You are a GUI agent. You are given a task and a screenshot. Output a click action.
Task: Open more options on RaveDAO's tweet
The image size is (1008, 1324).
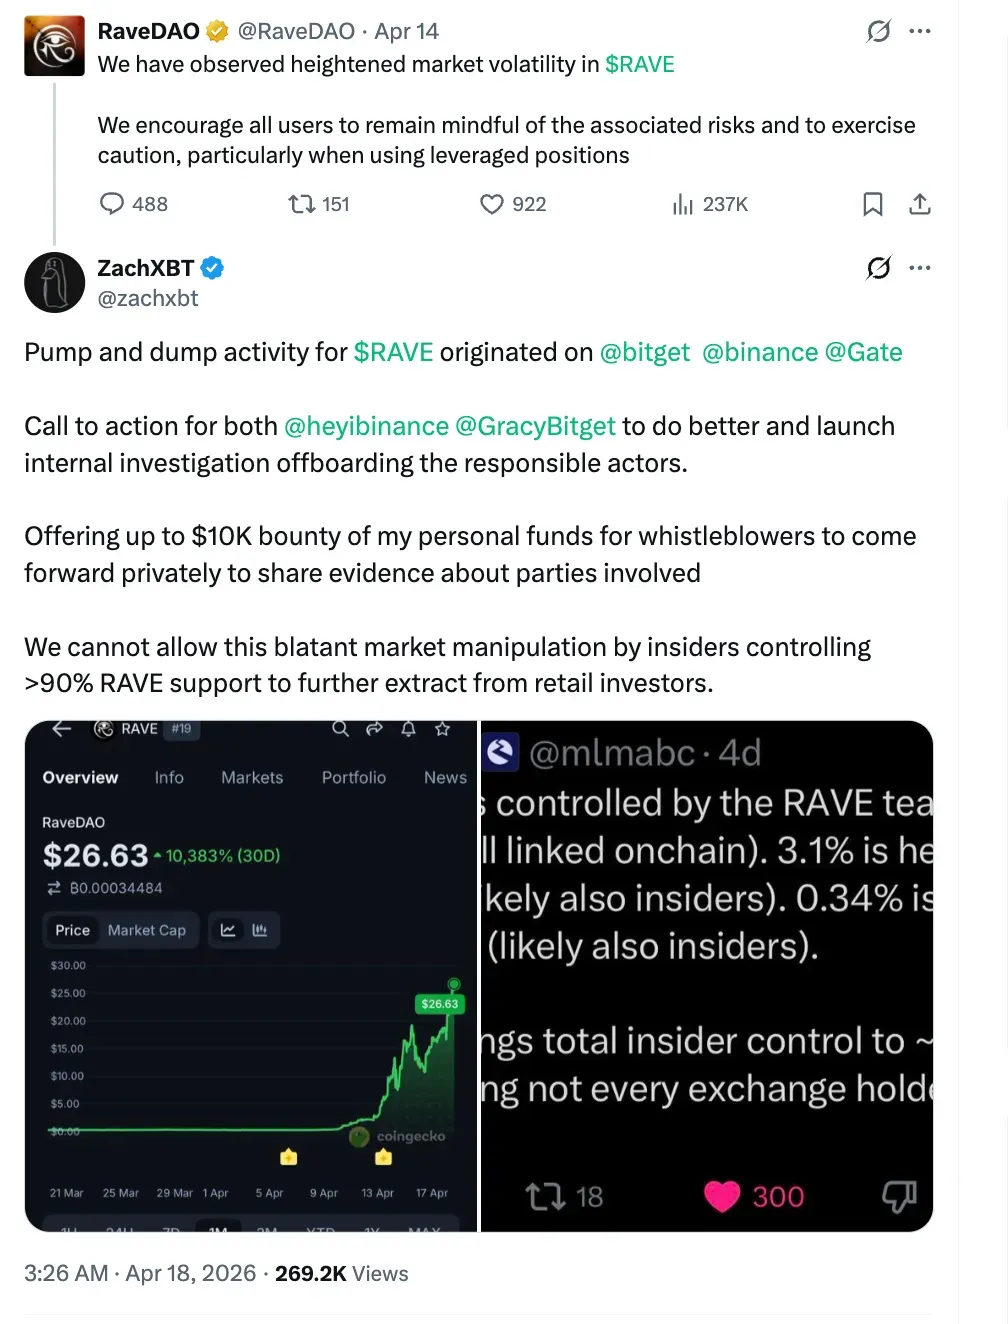click(920, 31)
